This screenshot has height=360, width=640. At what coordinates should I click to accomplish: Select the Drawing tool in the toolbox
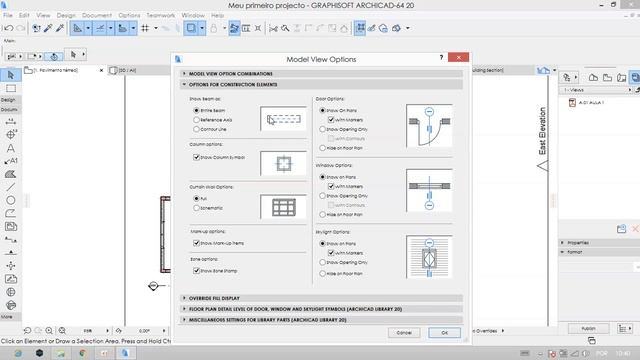click(x=11, y=227)
